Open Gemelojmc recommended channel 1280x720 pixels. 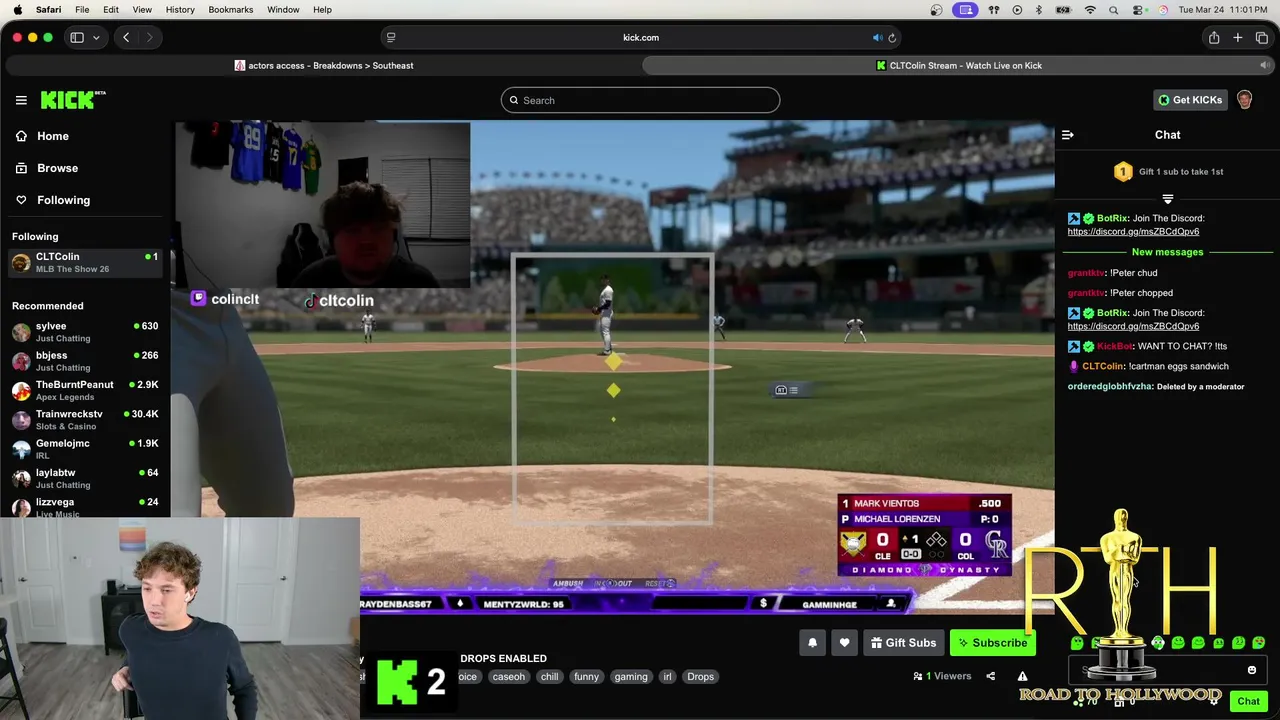(x=85, y=449)
